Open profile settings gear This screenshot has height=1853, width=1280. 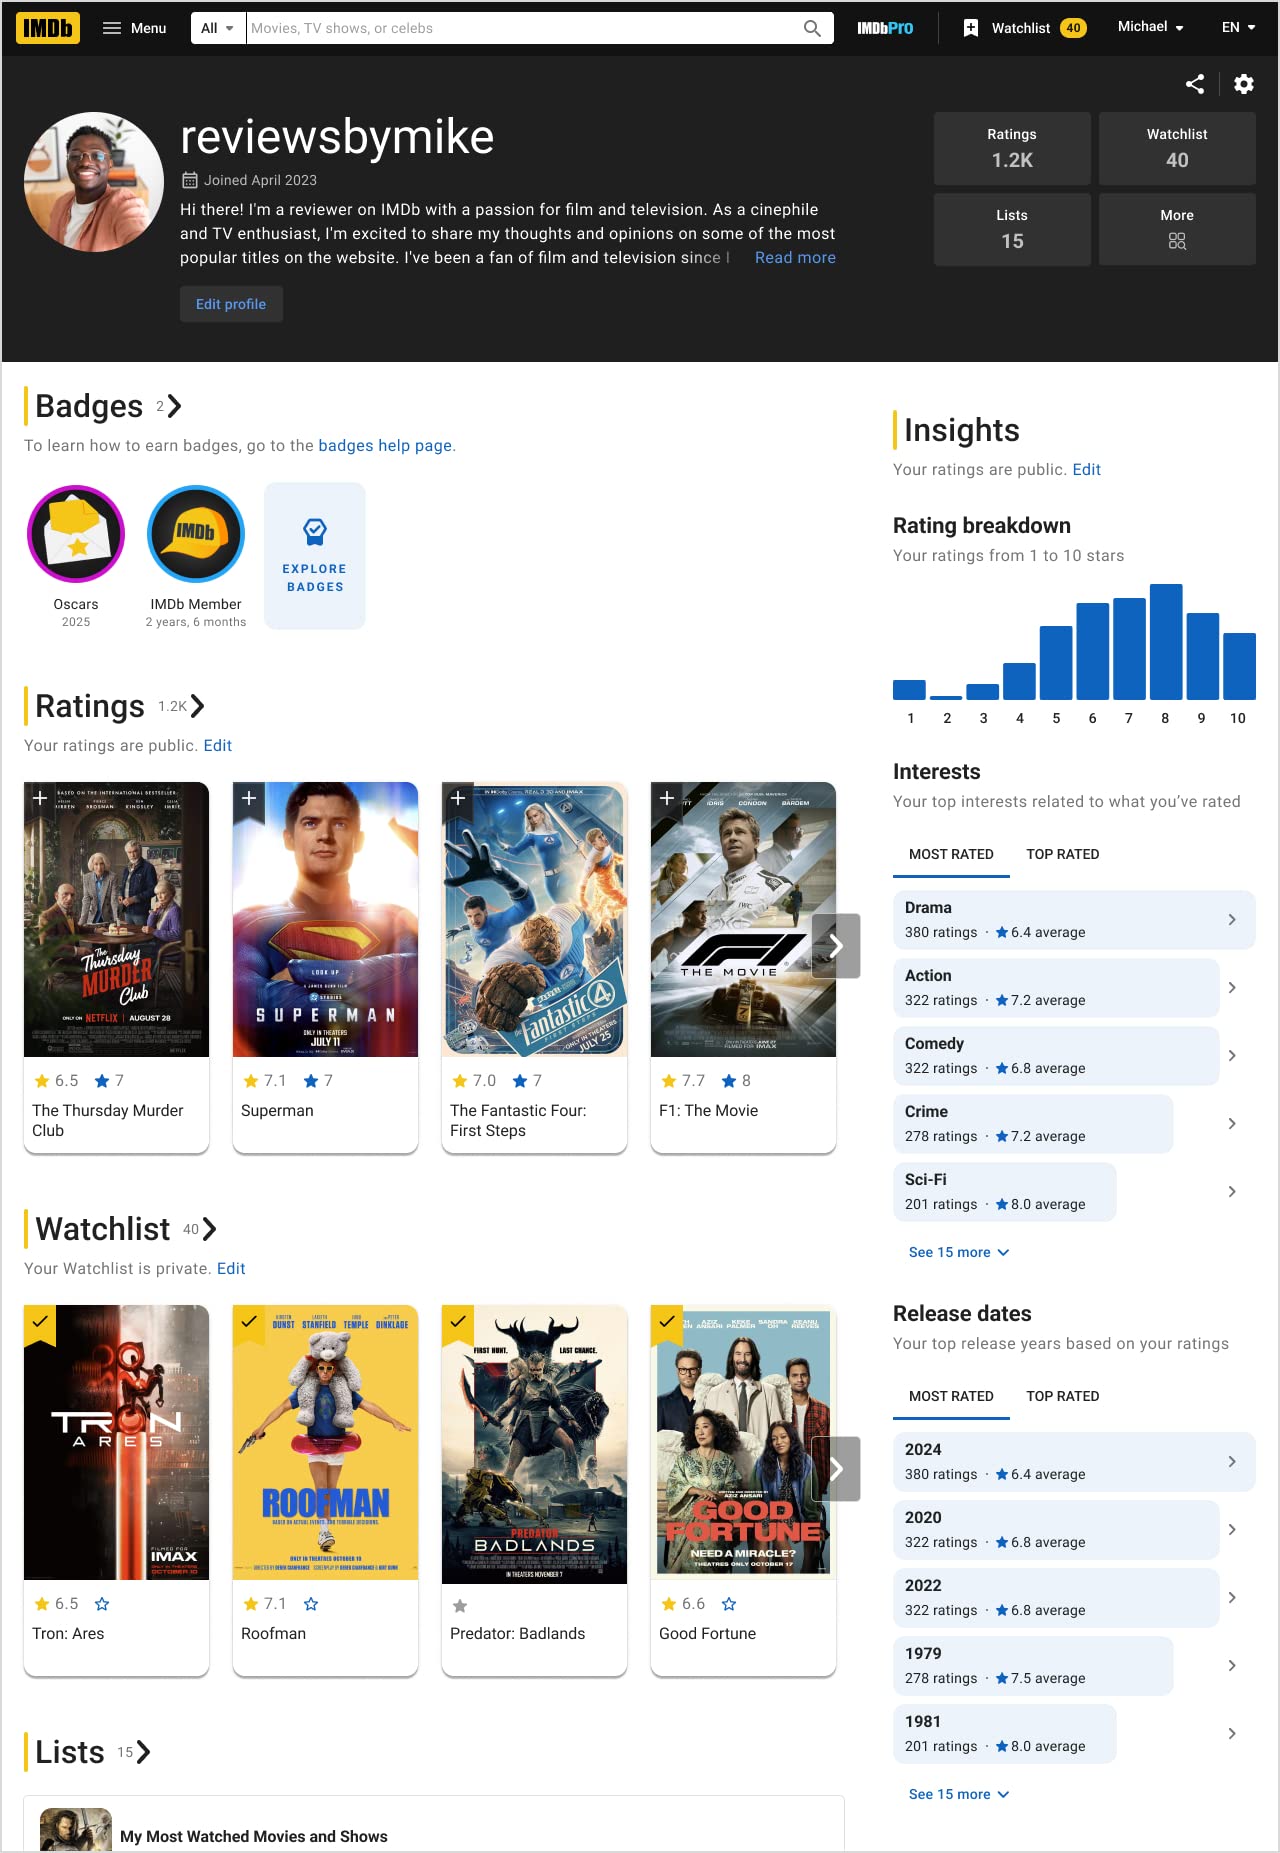[x=1244, y=84]
